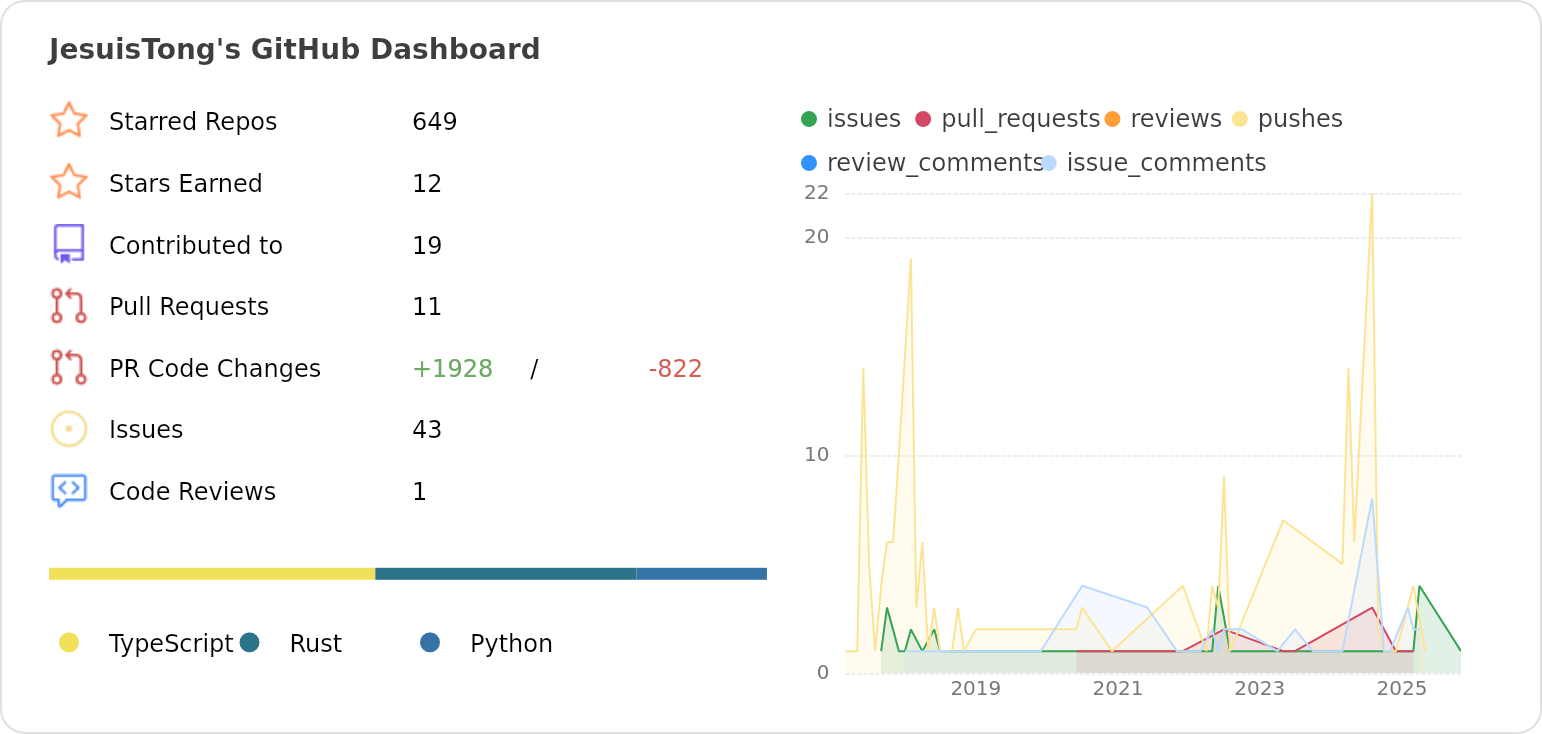Select the Stars Earned star icon
Image resolution: width=1542 pixels, height=734 pixels.
tap(69, 183)
